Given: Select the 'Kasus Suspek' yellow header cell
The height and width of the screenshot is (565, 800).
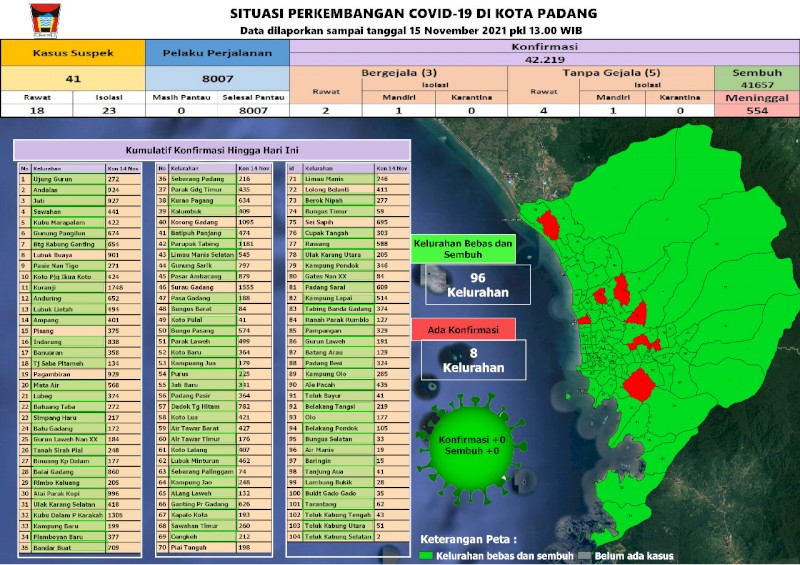Looking at the screenshot, I should pyautogui.click(x=73, y=53).
